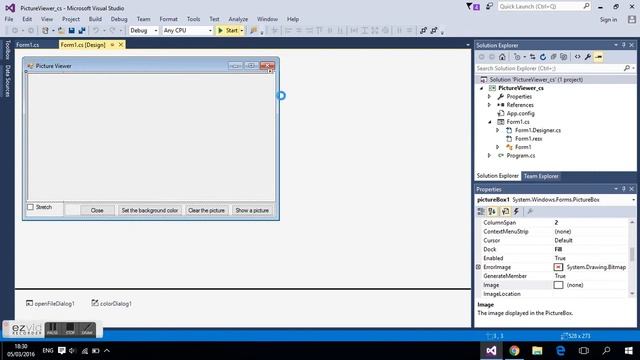Click the feedback icon near Quick Launch
Image resolution: width=640 pixels, height=360 pixels.
[489, 7]
